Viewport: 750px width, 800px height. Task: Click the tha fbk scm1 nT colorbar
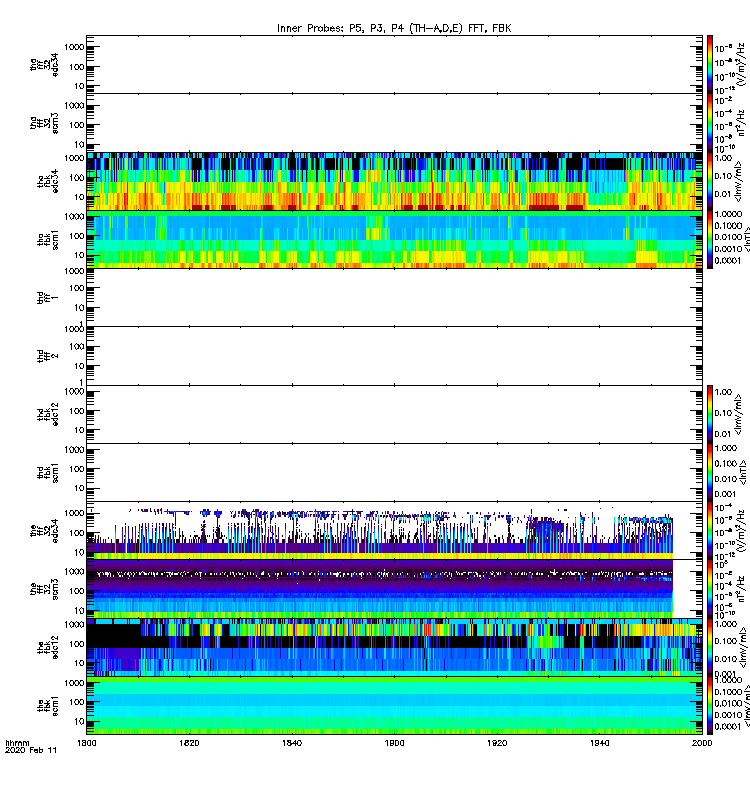point(710,239)
